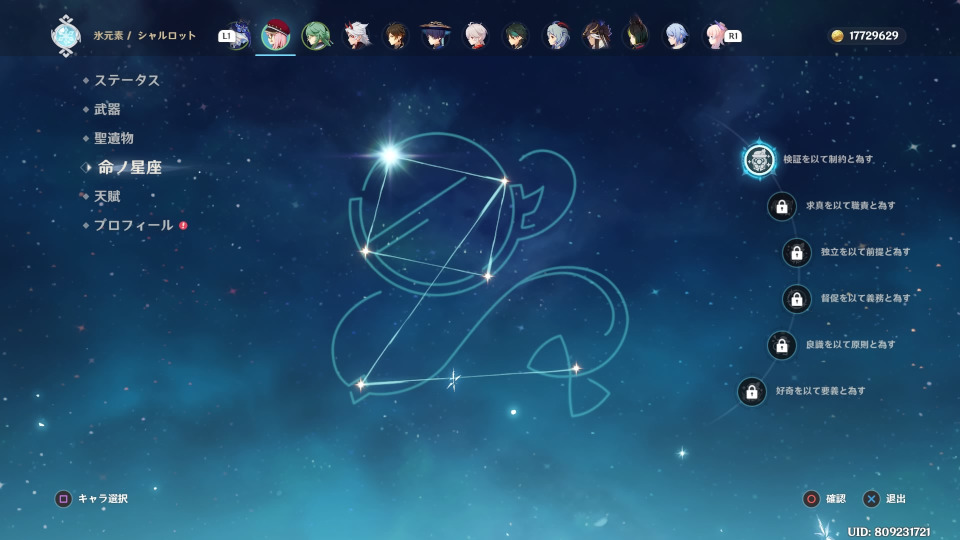Viewport: 960px width, 540px height.
Task: Open locked node 独立を以て前提と為す
Action: pos(797,252)
